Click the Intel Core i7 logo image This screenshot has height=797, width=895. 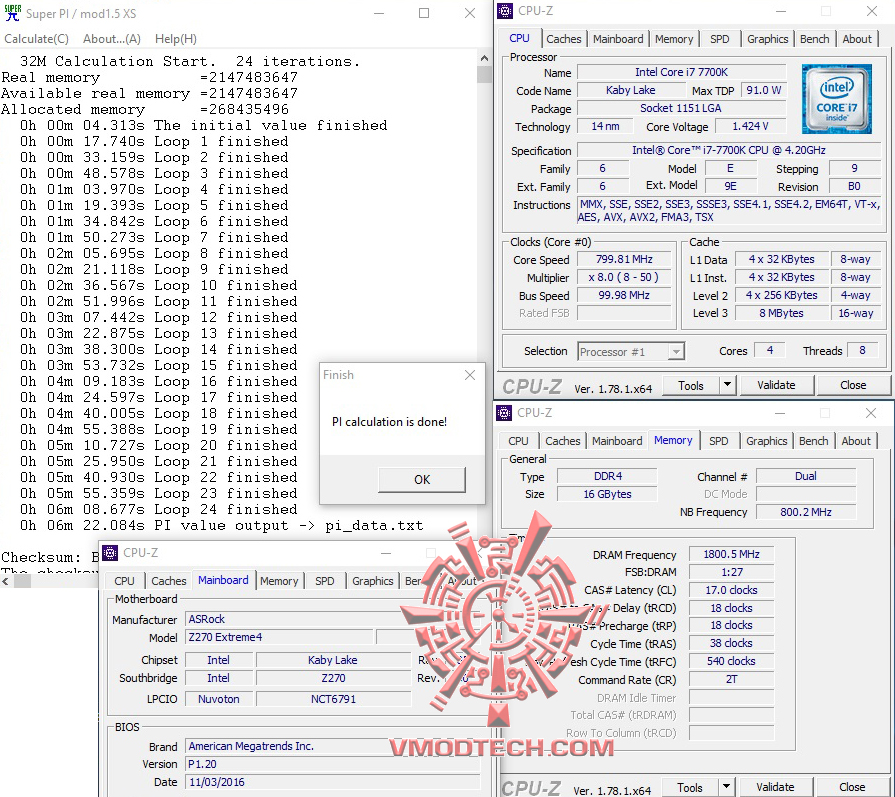(838, 98)
